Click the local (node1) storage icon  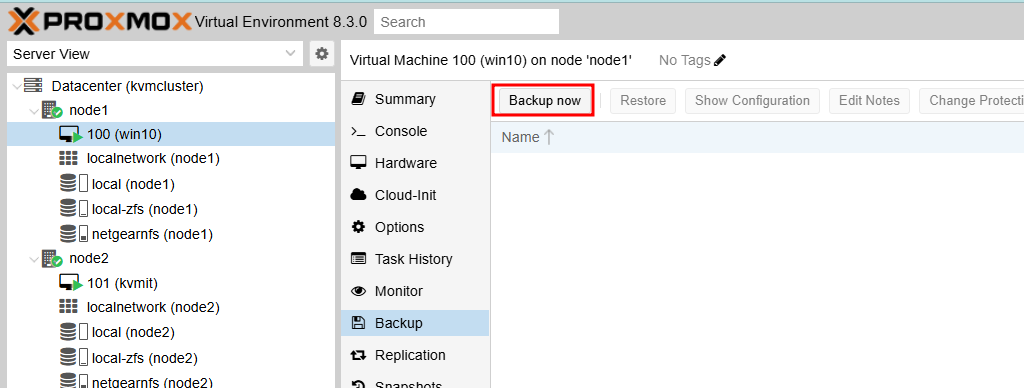pos(73,184)
